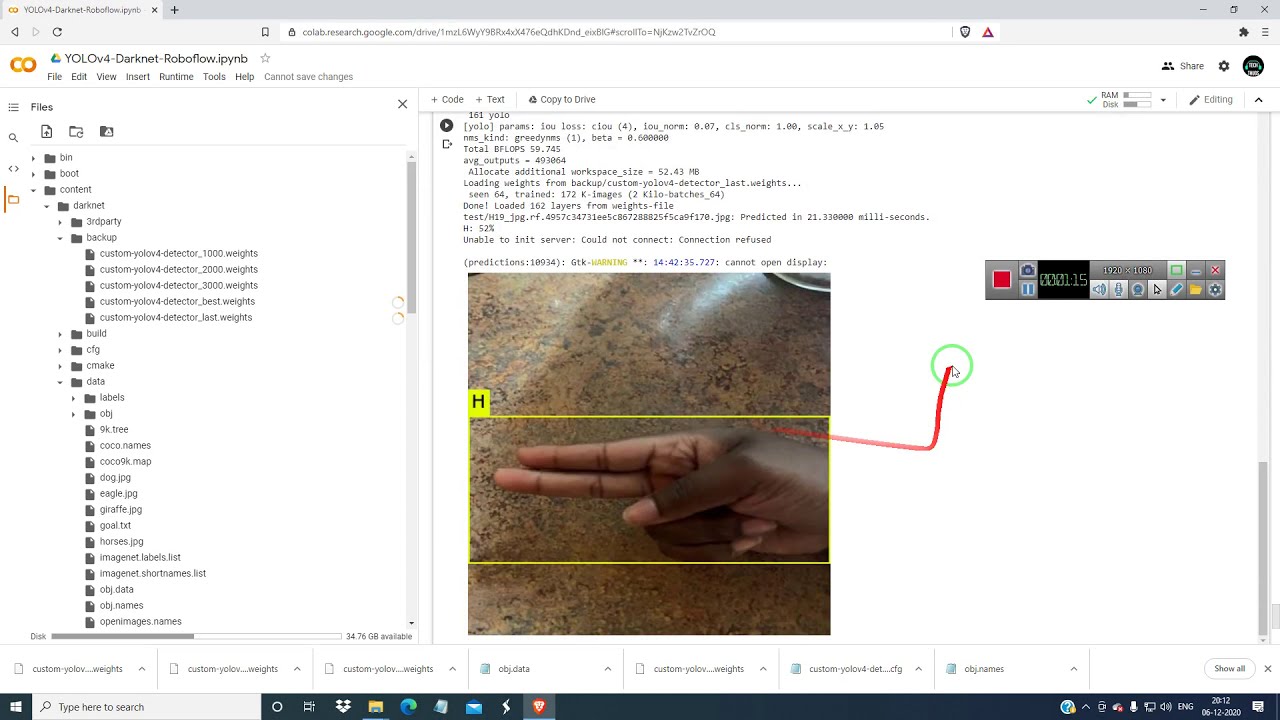Viewport: 1280px width, 720px height.
Task: Star the YOLOv4 notebook
Action: pyautogui.click(x=265, y=58)
